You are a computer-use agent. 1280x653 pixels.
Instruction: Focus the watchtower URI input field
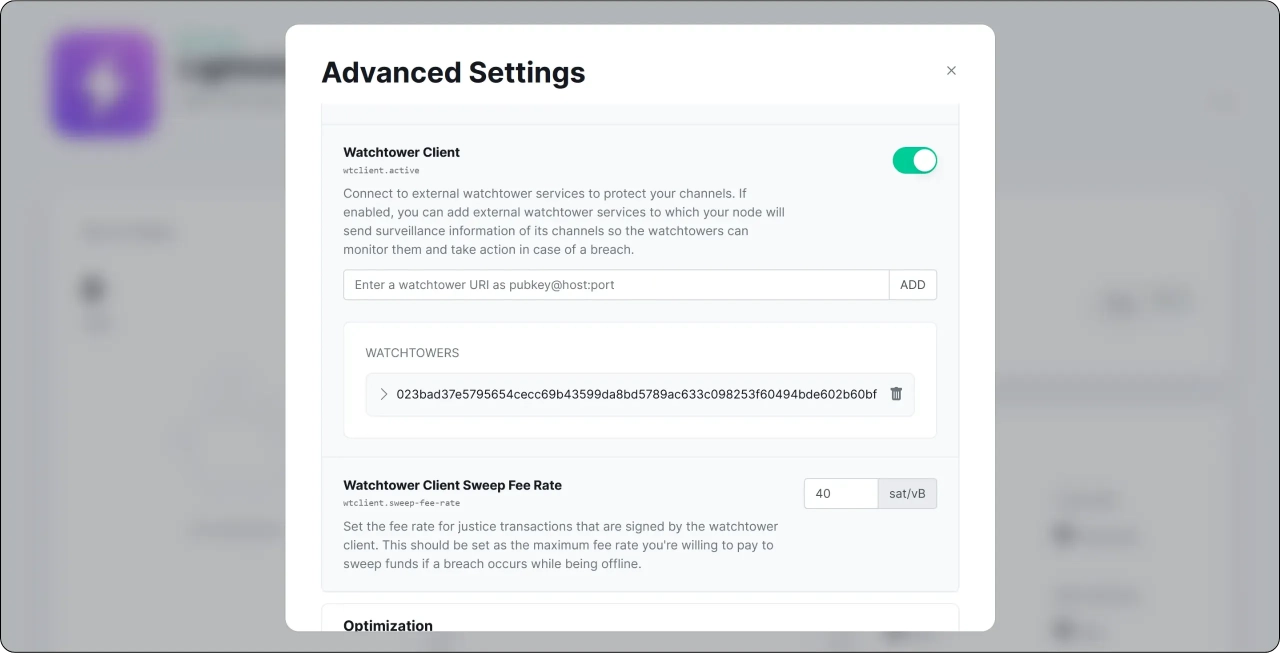[x=616, y=285]
